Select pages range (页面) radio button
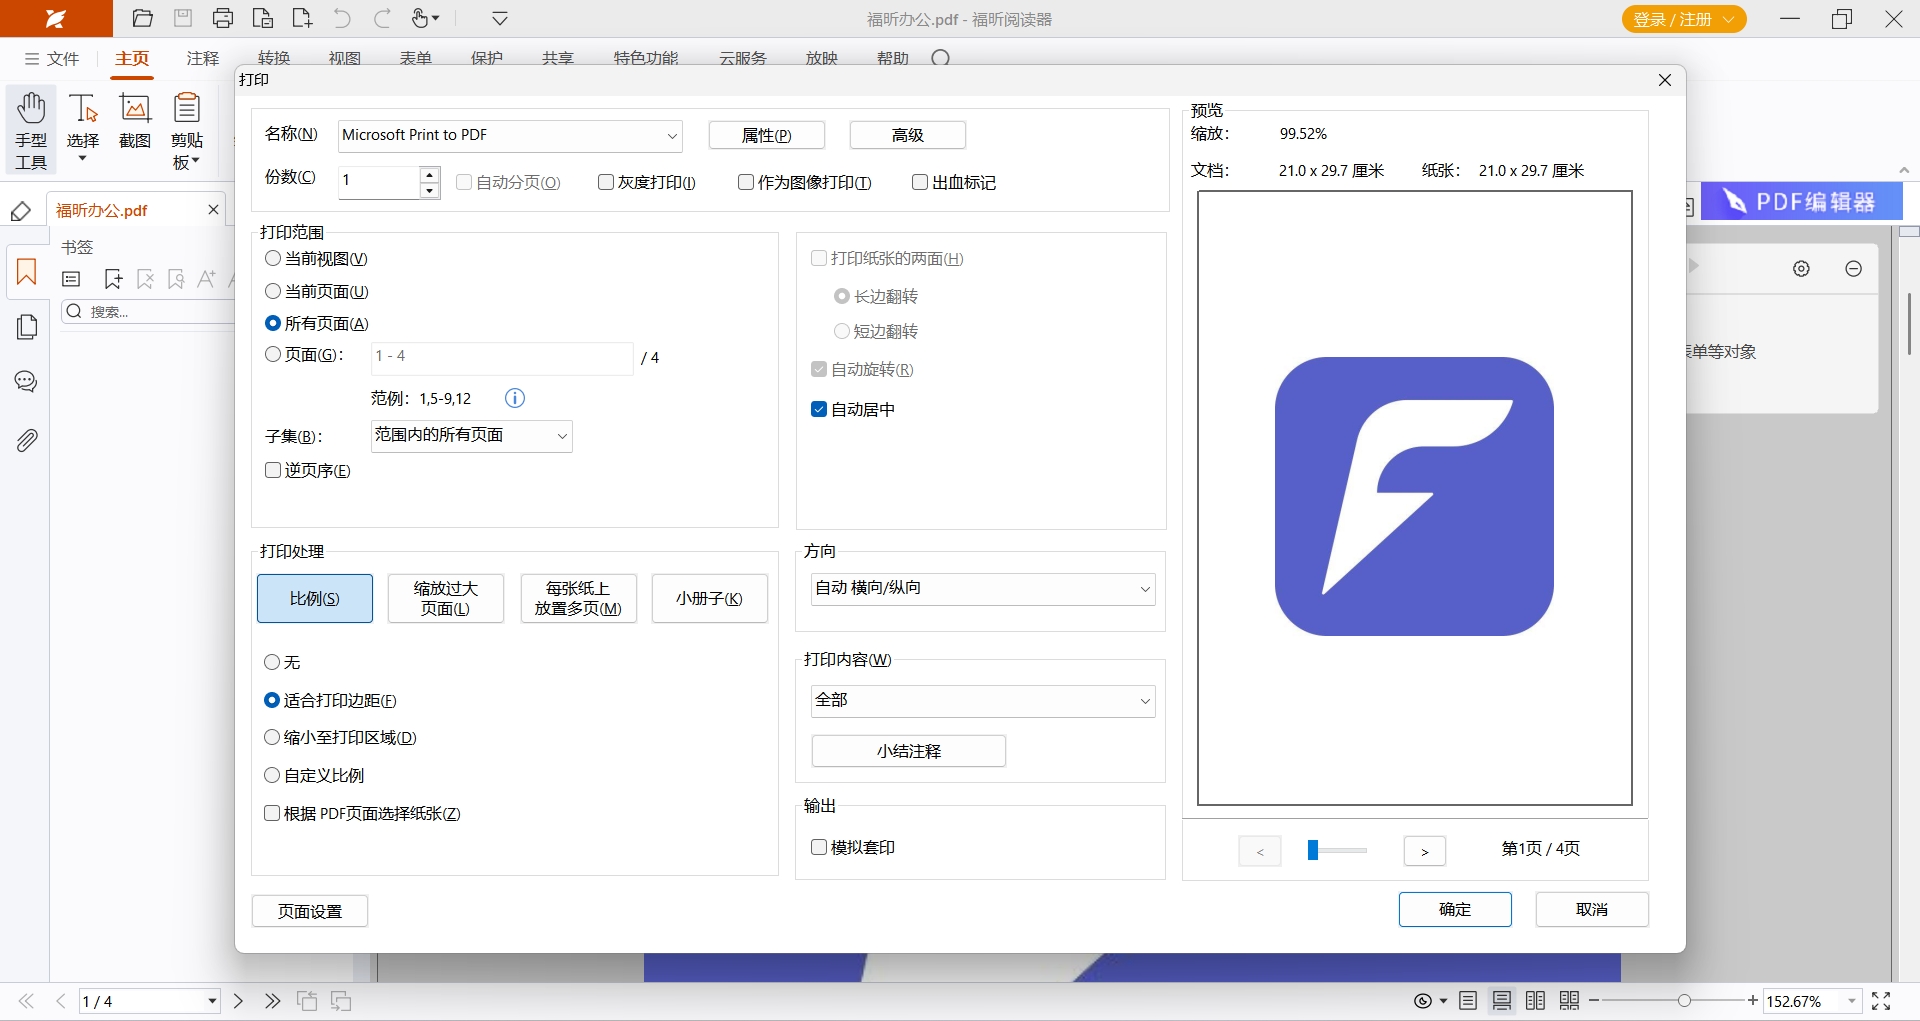The image size is (1920, 1021). [273, 354]
